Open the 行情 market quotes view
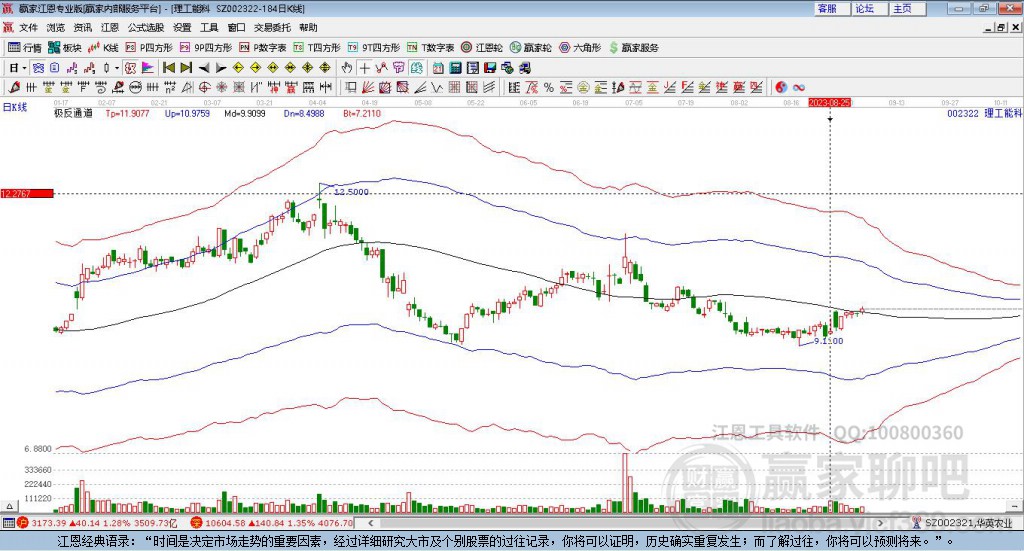 (24, 48)
